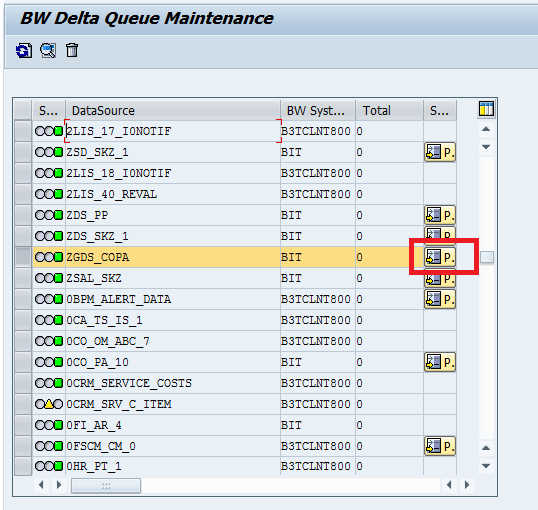Viewport: 538px width, 510px height.
Task: Select row marker for 0FI_AR_4
Action: [x=23, y=425]
